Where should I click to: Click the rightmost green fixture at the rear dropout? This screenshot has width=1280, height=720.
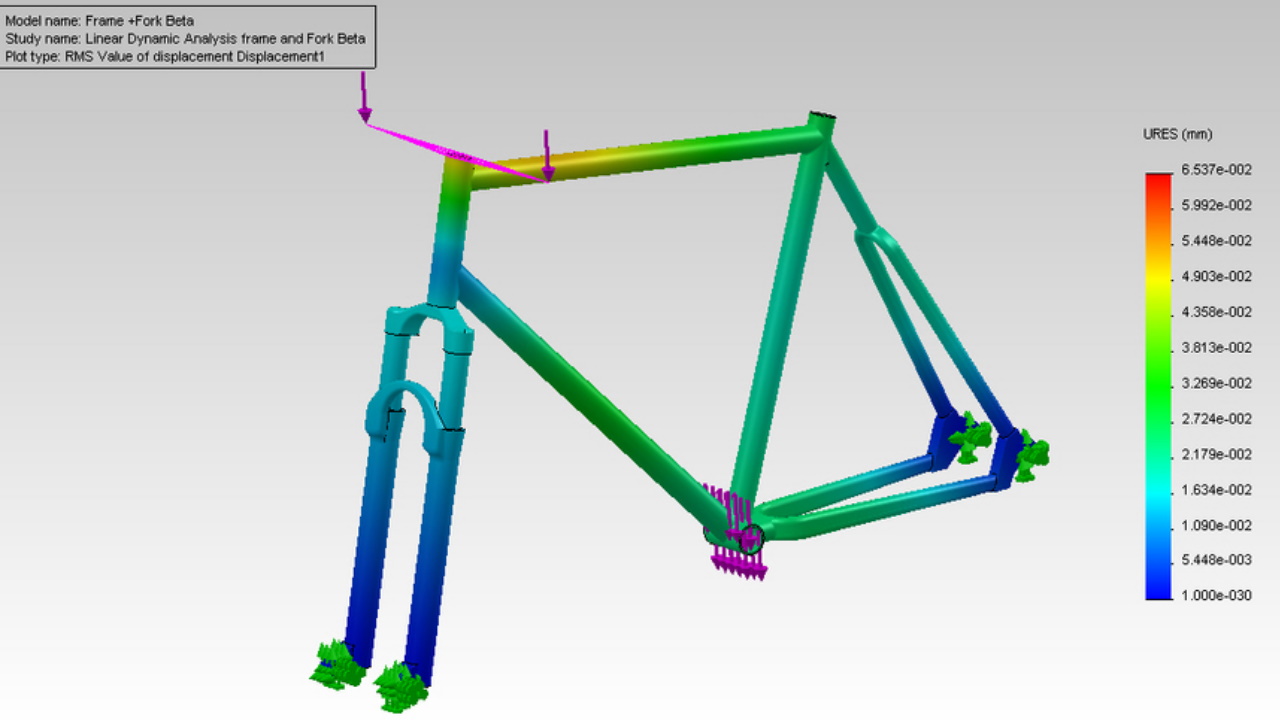tap(1030, 455)
